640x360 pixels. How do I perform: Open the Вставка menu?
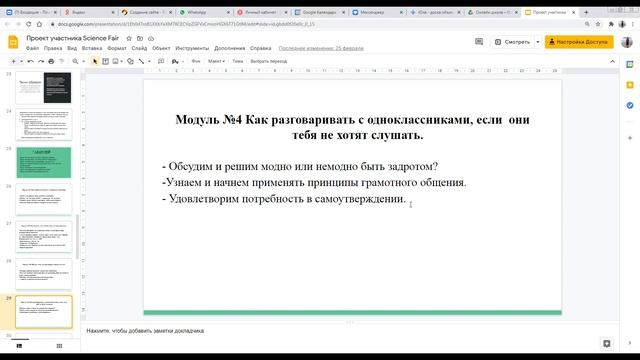click(92, 48)
